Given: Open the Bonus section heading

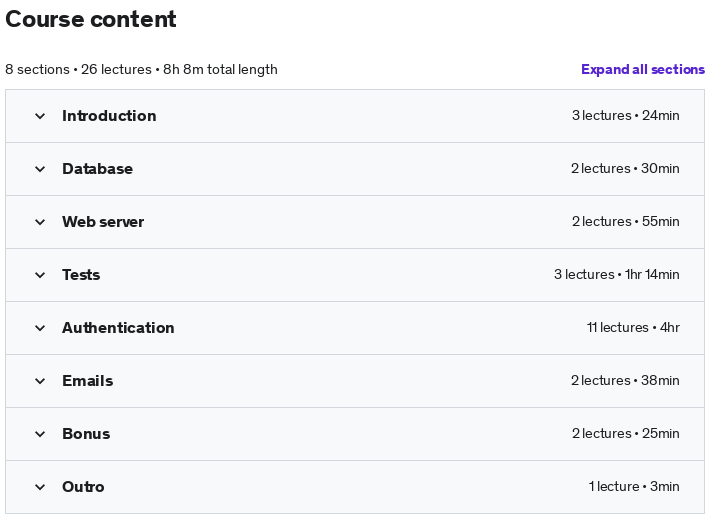Looking at the screenshot, I should click(86, 434).
